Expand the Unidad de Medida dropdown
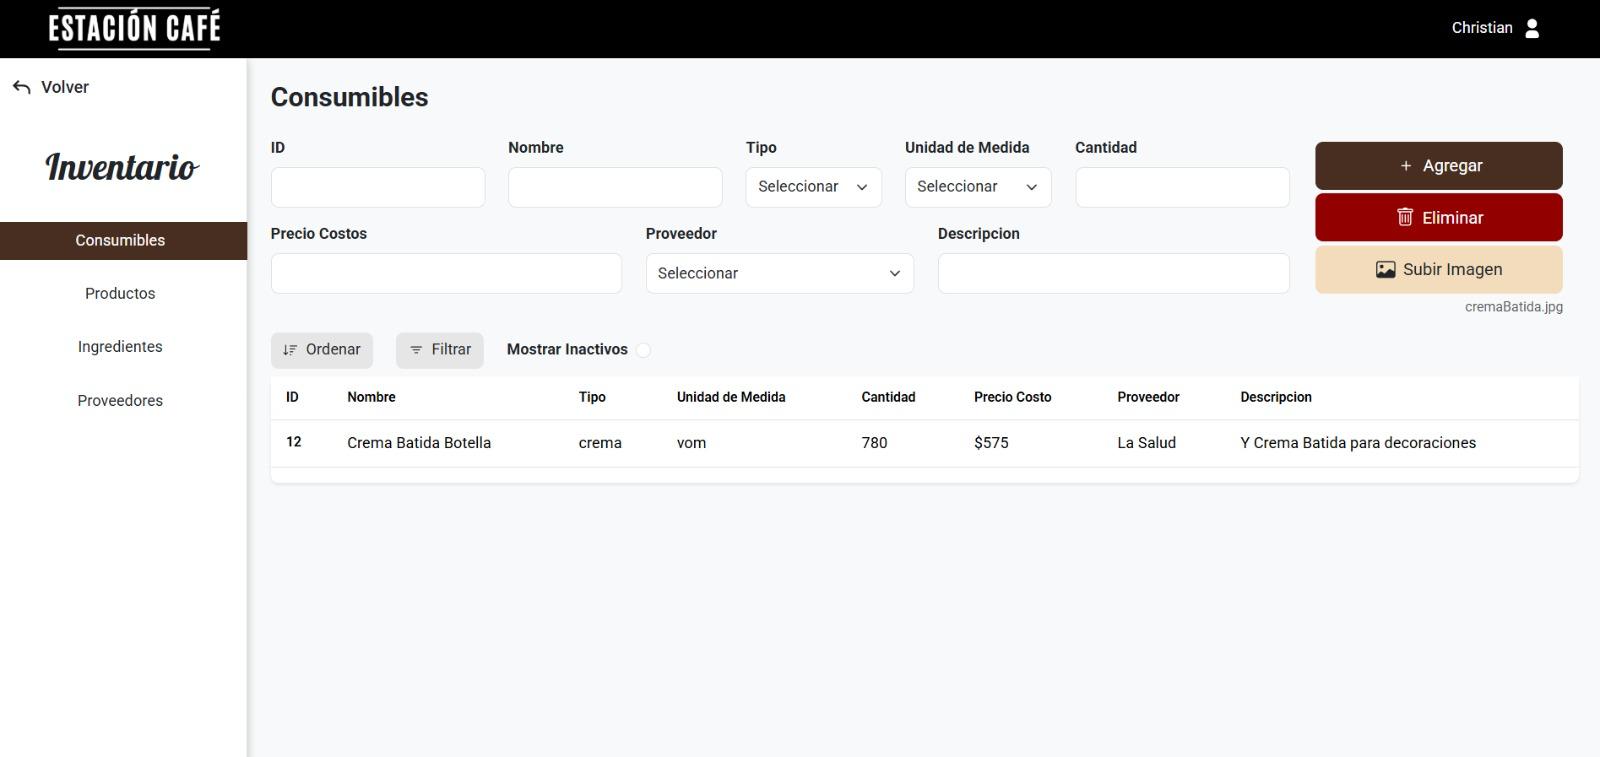1600x757 pixels. 977,187
